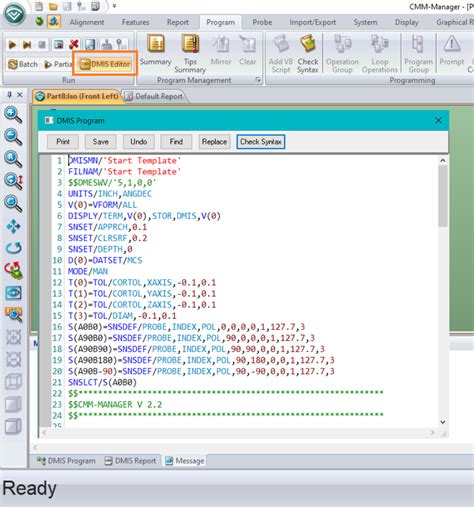
Task: Open the DMIS Editor
Action: (105, 64)
